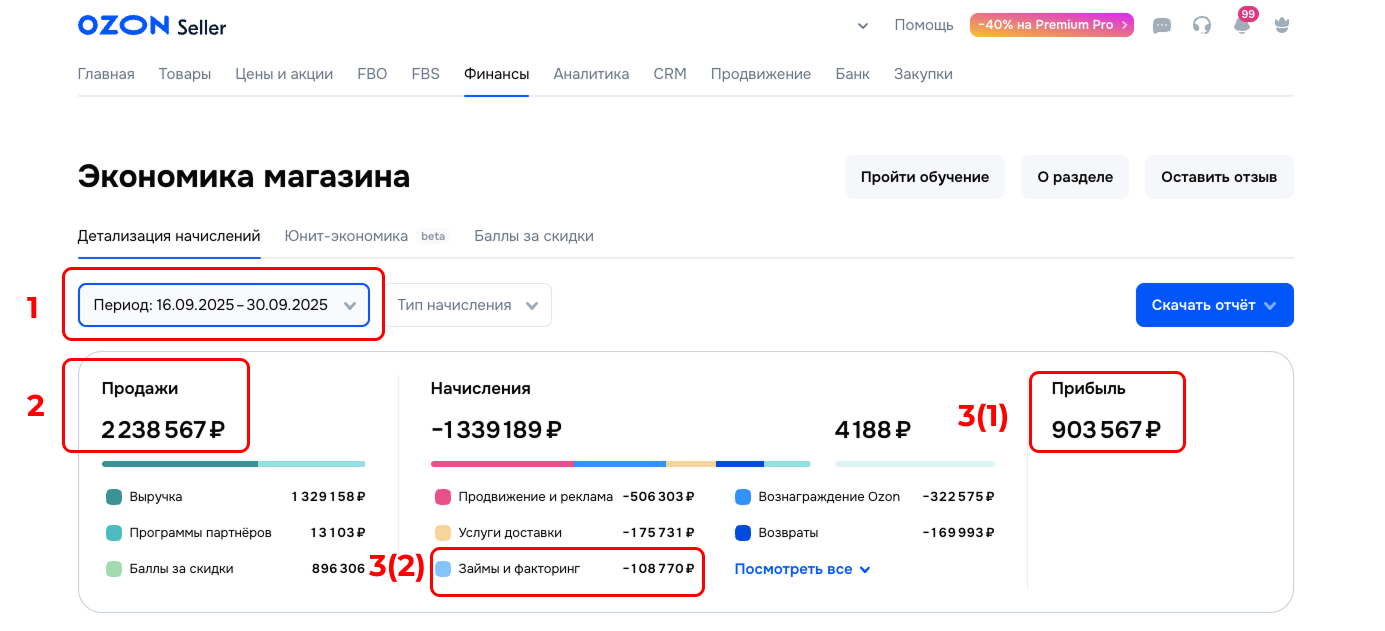Switch to the Юнит-экономика tab
The width and height of the screenshot is (1385, 631).
coord(346,236)
